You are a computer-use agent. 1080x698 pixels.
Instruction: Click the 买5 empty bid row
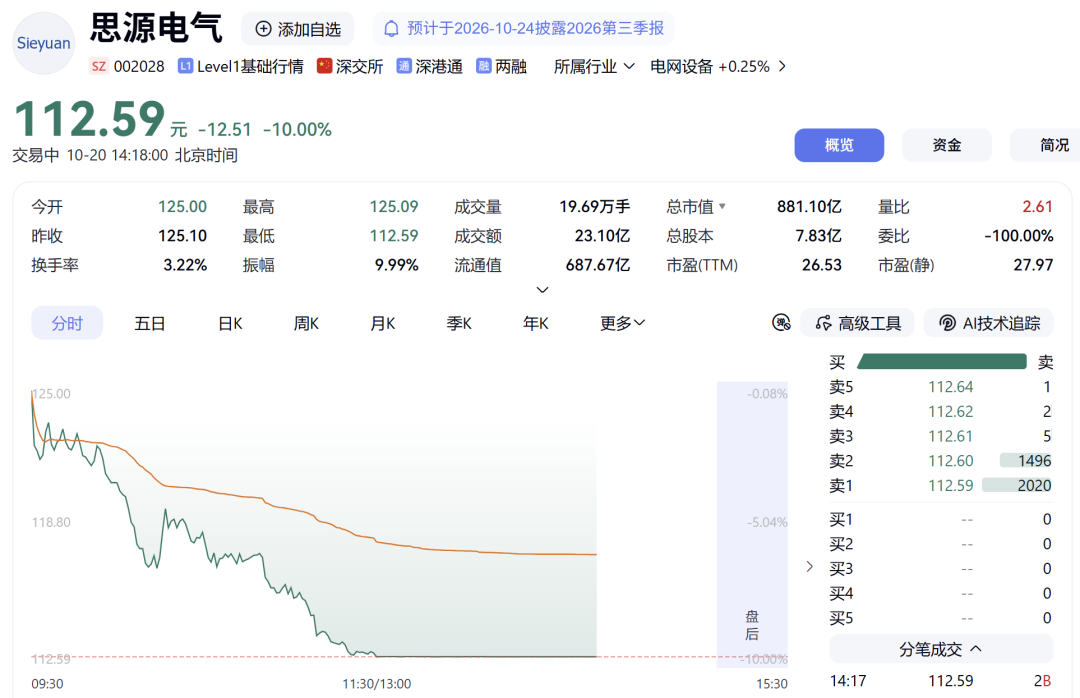(941, 617)
